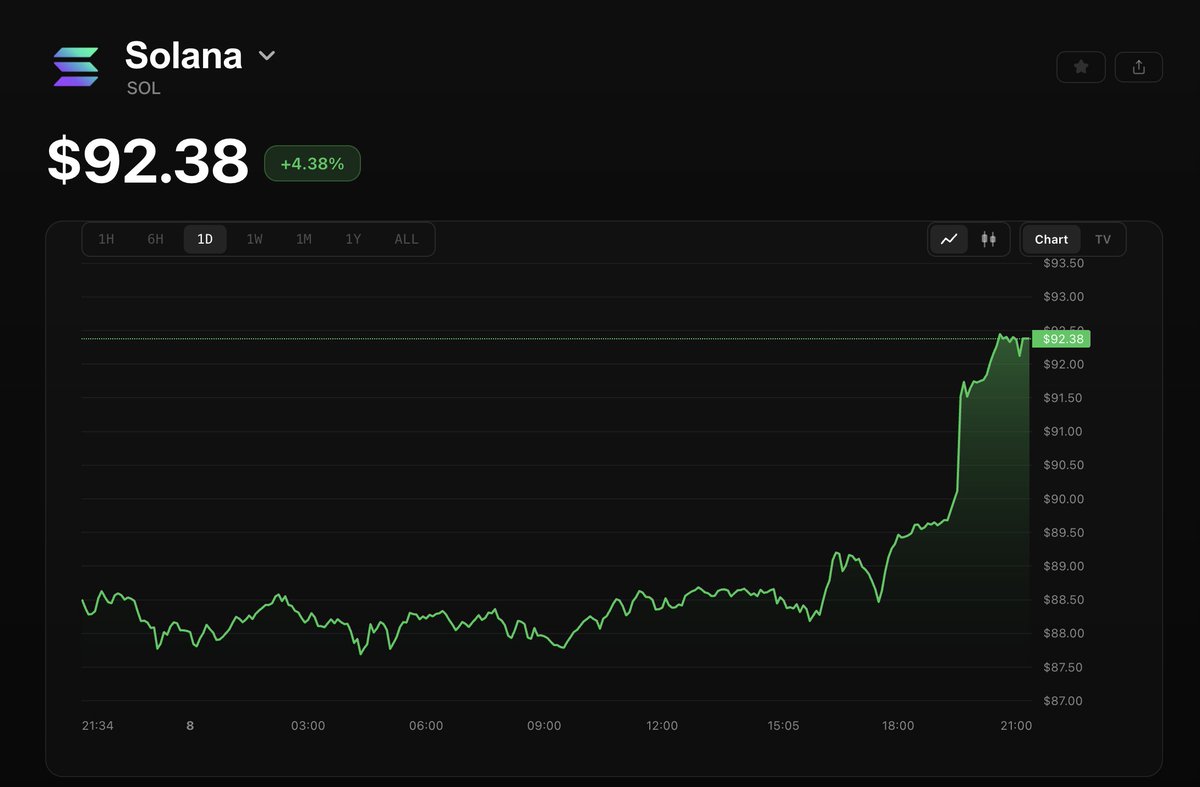Click the $93.00 axis label
1200x787 pixels.
point(1063,297)
